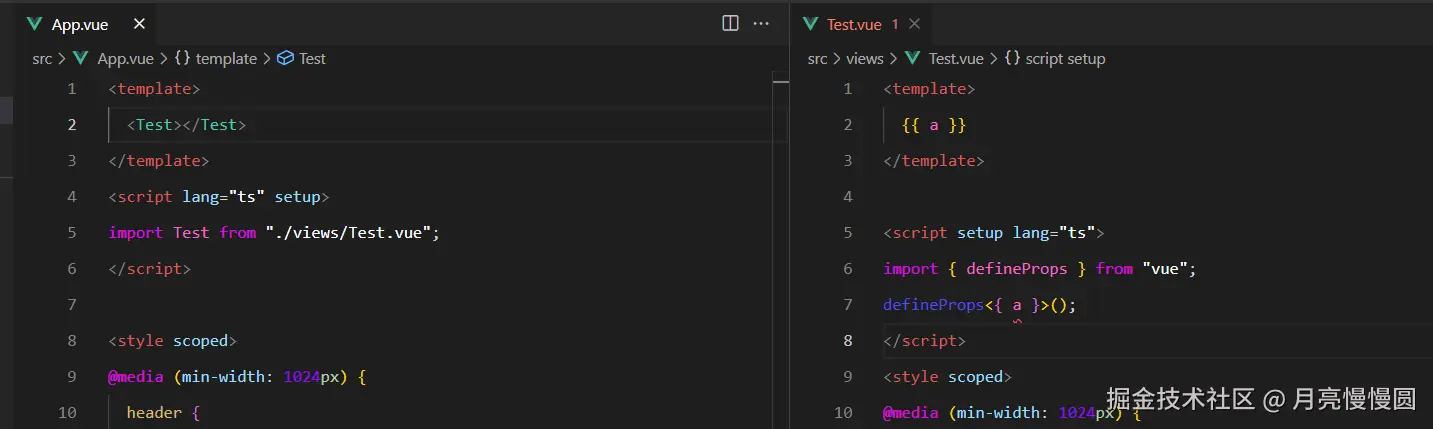Click the Test cube icon in breadcrumb
Image resolution: width=1433 pixels, height=429 pixels.
[x=285, y=59]
